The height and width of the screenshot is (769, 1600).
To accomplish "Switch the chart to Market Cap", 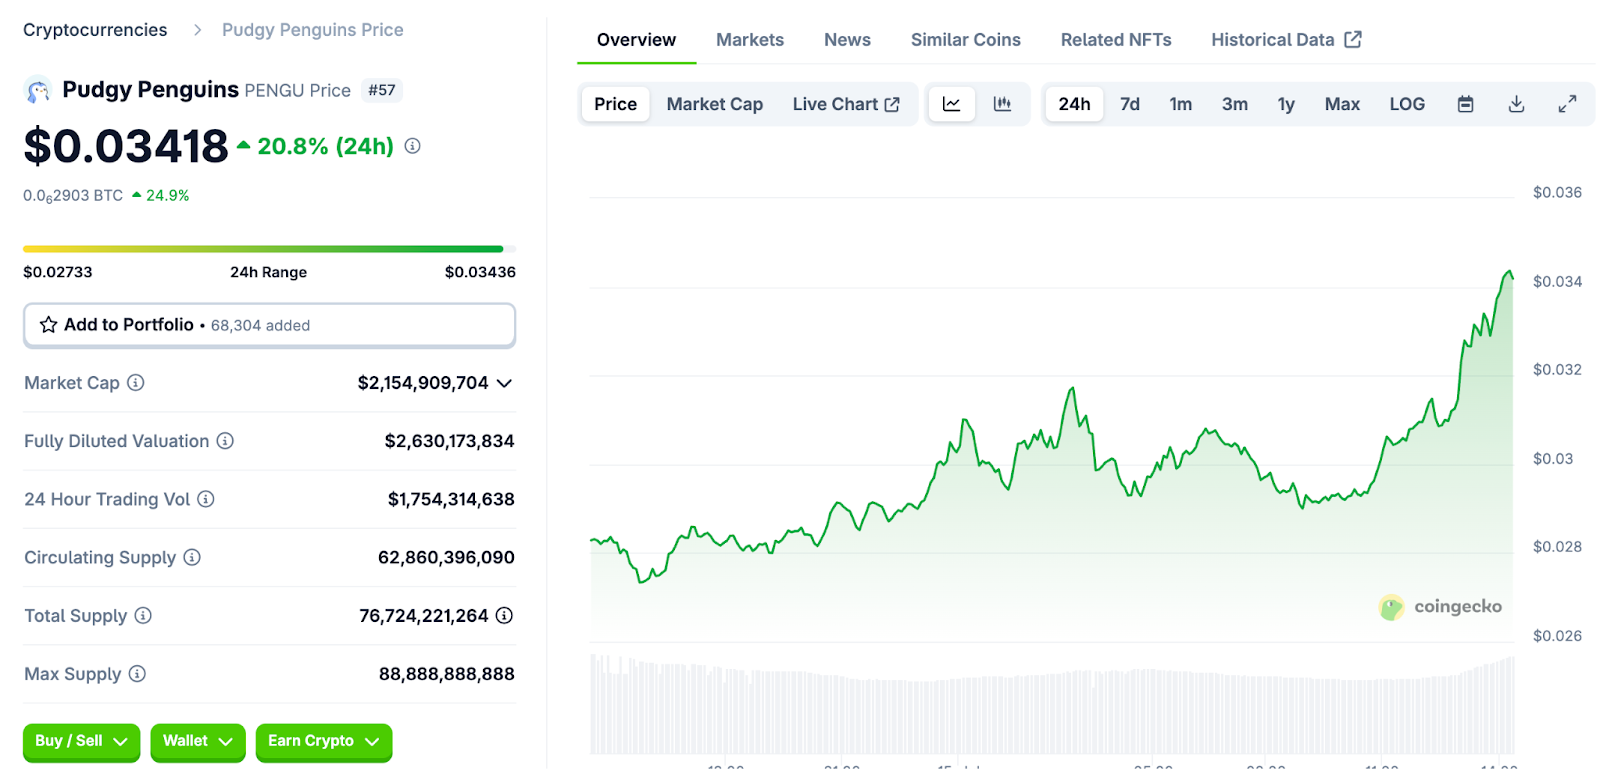I will (x=714, y=104).
